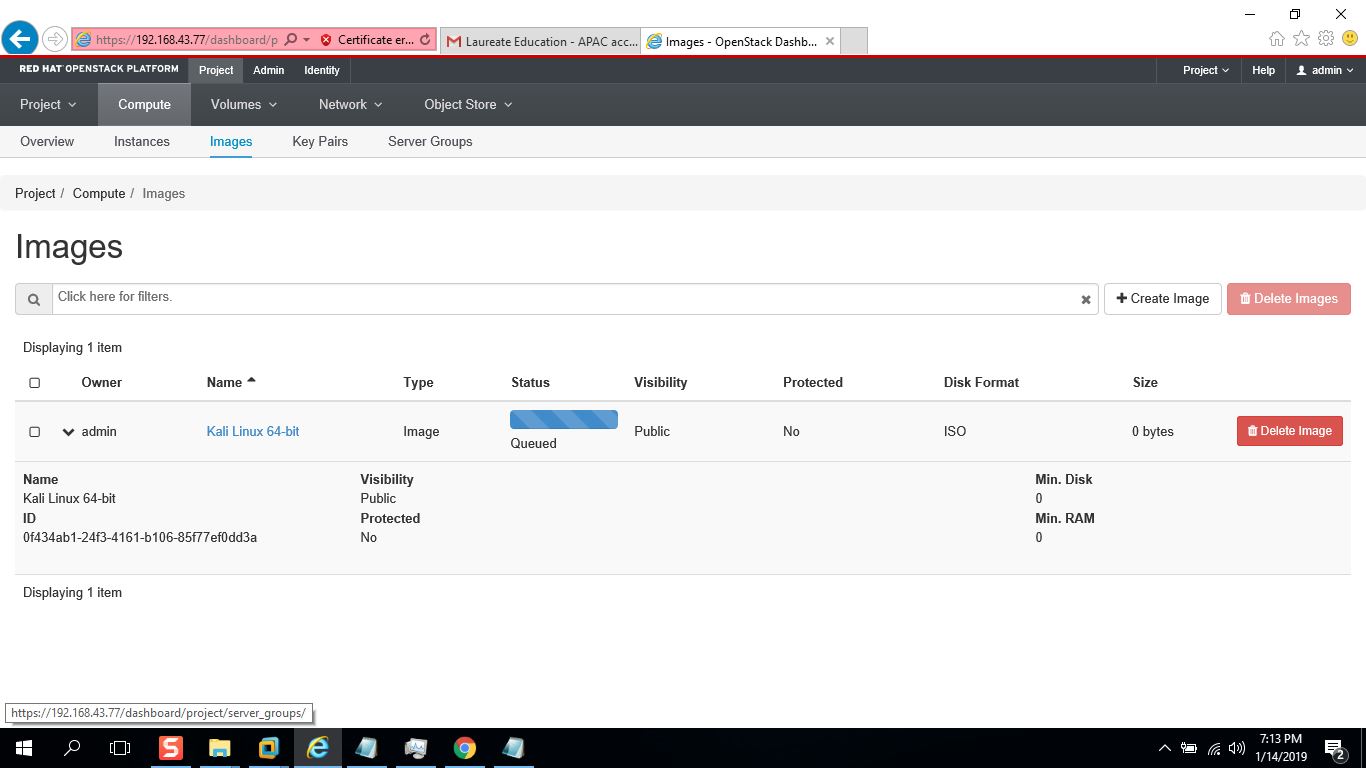Sort by the Name column header
The width and height of the screenshot is (1366, 768).
pos(231,382)
